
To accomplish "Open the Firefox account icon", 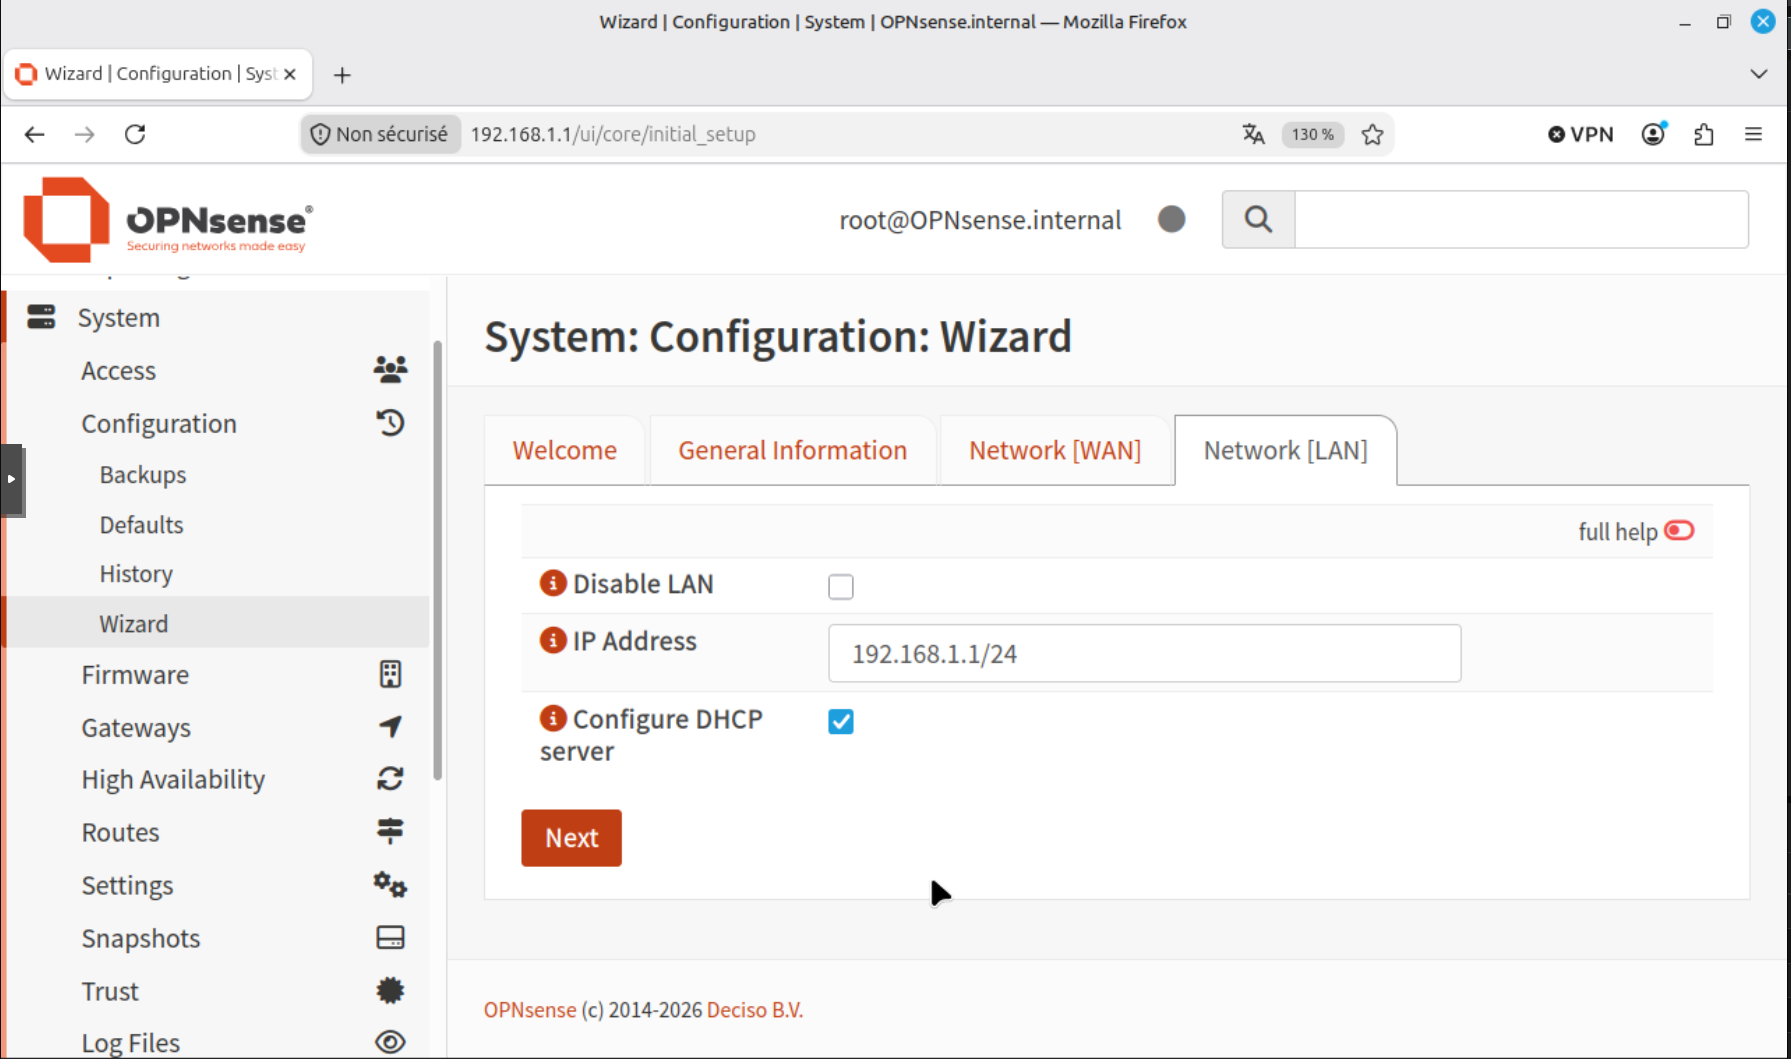I will [x=1654, y=134].
